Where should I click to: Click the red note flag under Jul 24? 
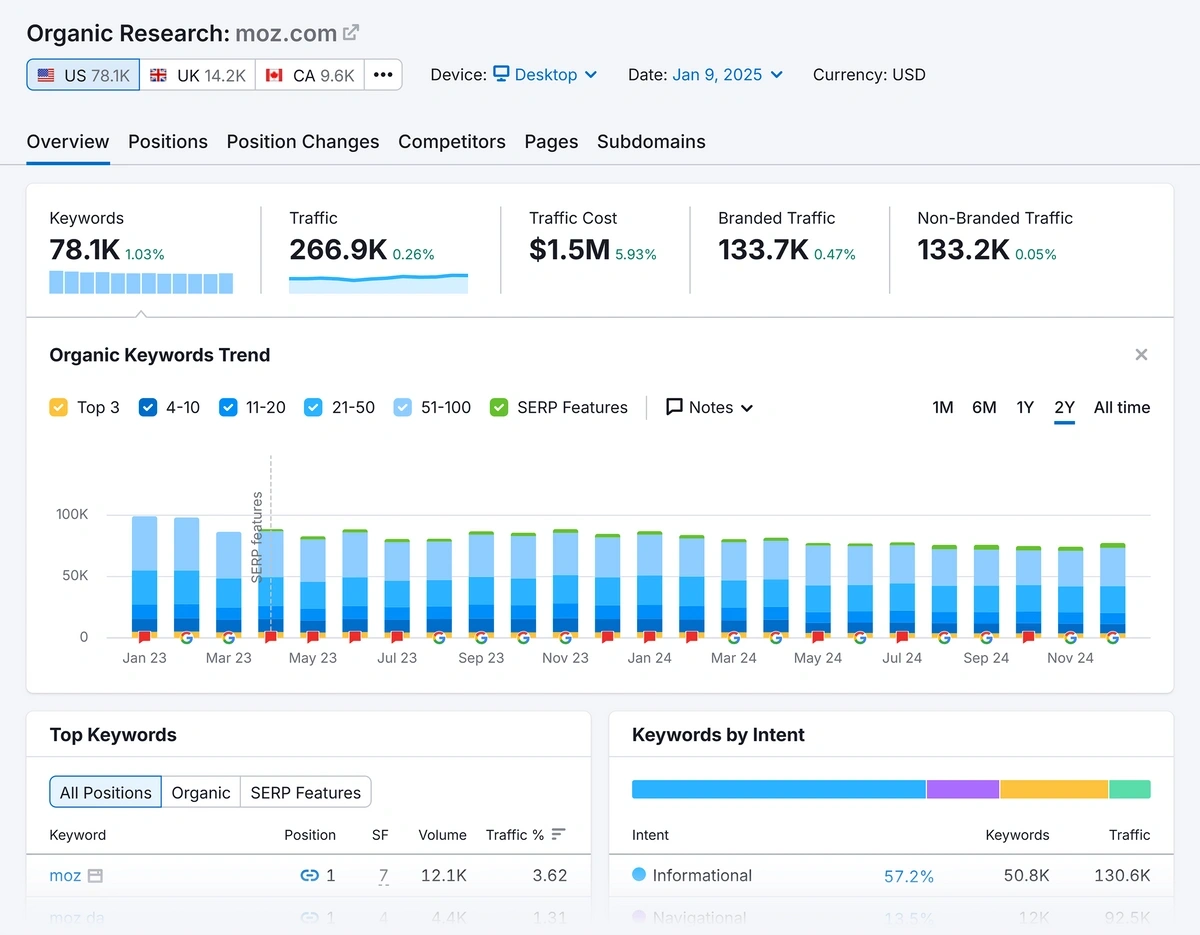click(x=902, y=637)
